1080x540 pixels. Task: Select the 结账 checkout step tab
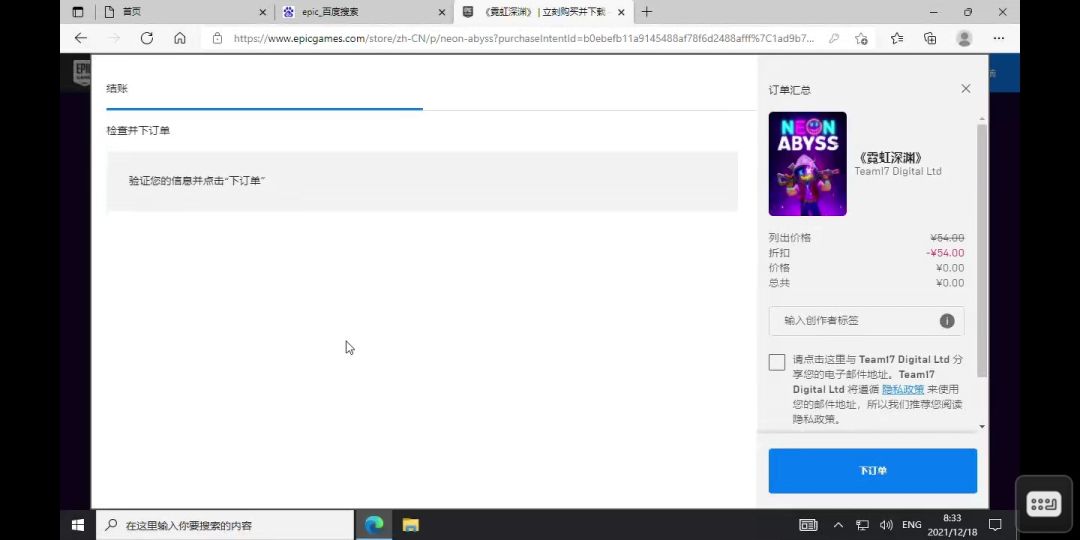click(x=117, y=88)
